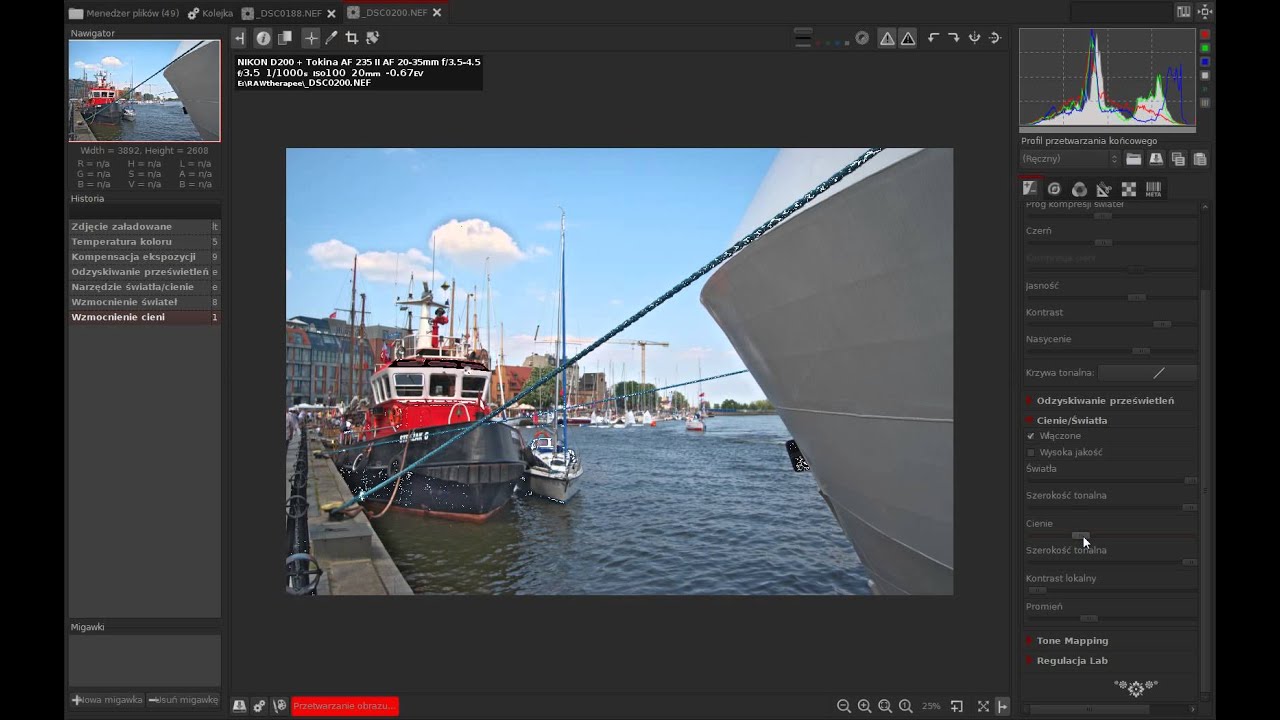
Task: Toggle blue channel in histogram
Action: point(1205,62)
